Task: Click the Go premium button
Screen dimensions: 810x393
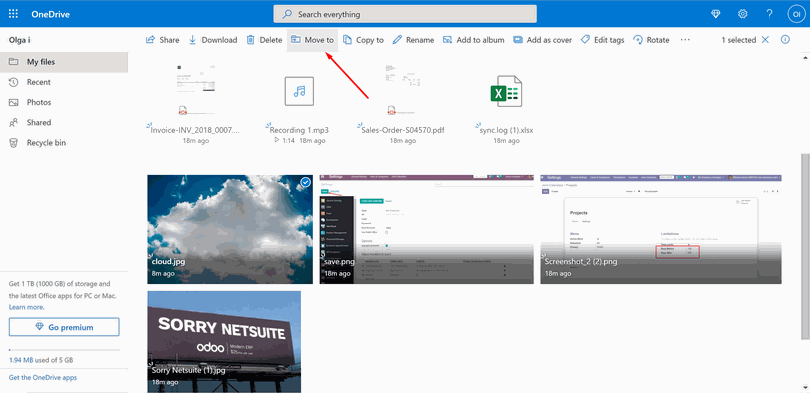Action: (64, 327)
